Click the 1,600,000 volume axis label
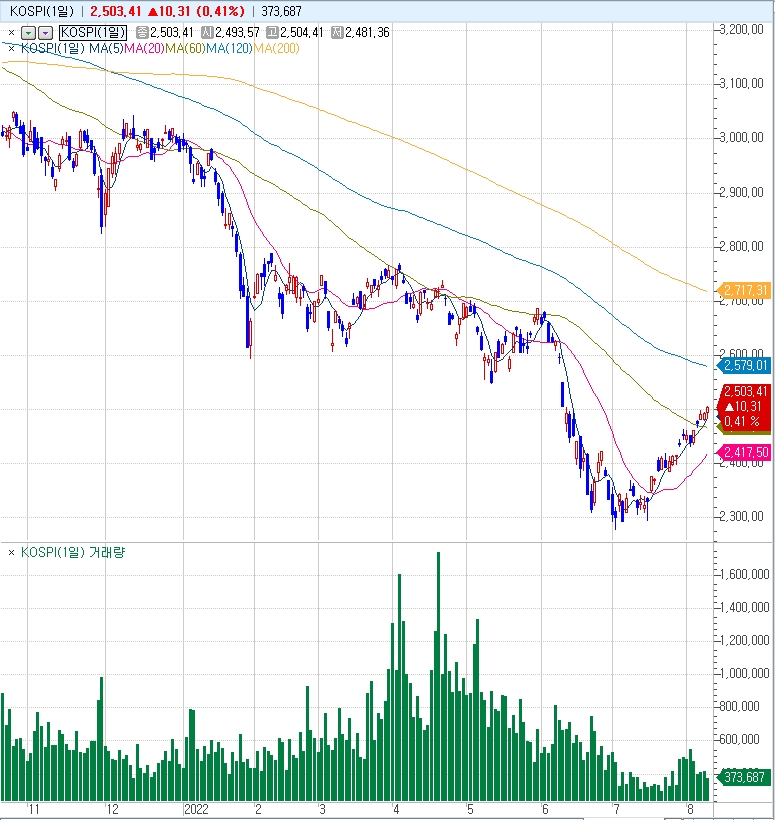Screen dimensions: 775x820 (x=745, y=575)
